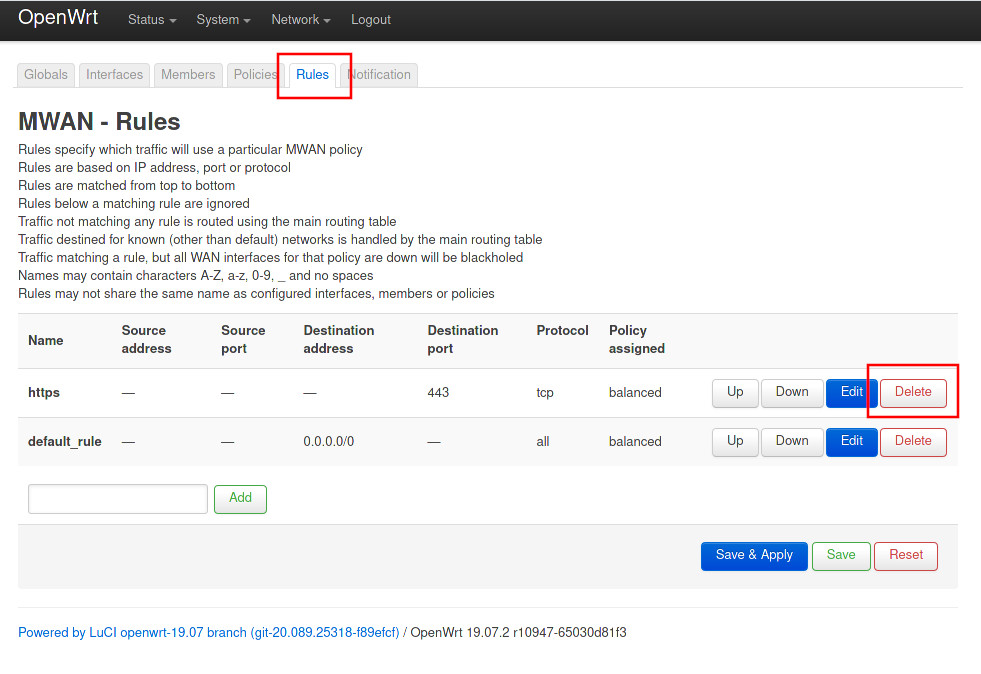Image resolution: width=981 pixels, height=674 pixels.
Task: Click the red Reset button
Action: tap(906, 556)
